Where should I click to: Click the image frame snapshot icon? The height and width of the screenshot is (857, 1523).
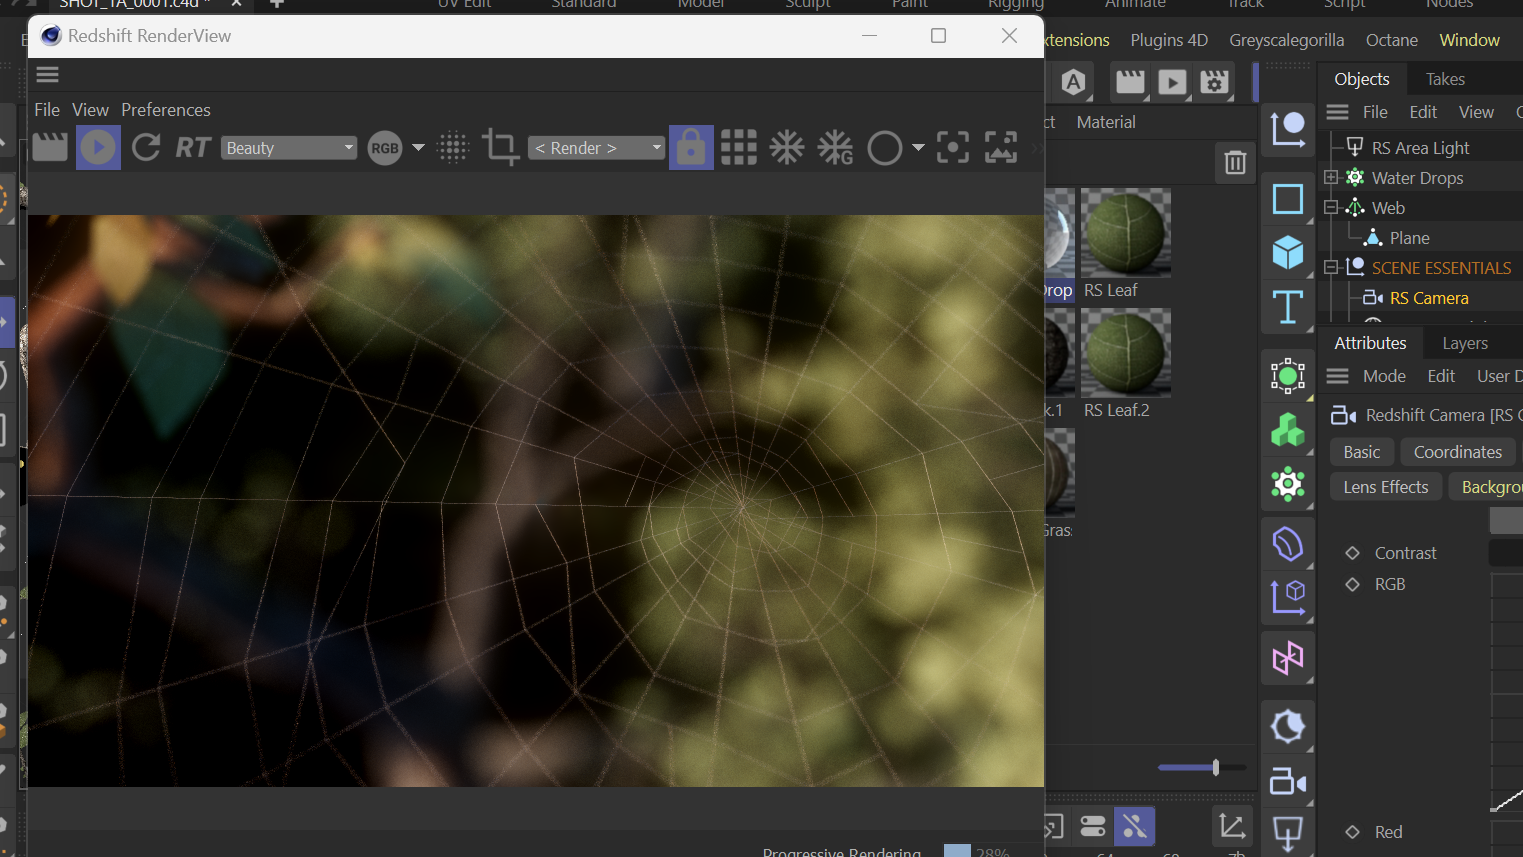click(x=1001, y=148)
